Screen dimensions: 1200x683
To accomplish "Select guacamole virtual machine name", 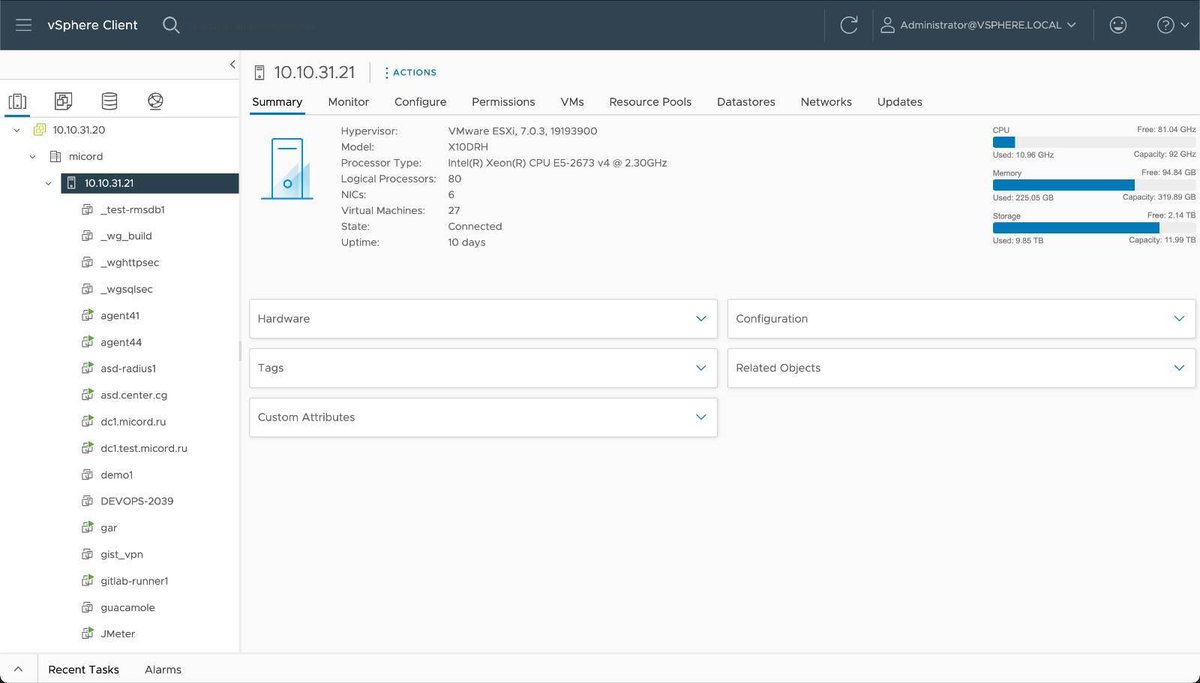I will pos(128,607).
